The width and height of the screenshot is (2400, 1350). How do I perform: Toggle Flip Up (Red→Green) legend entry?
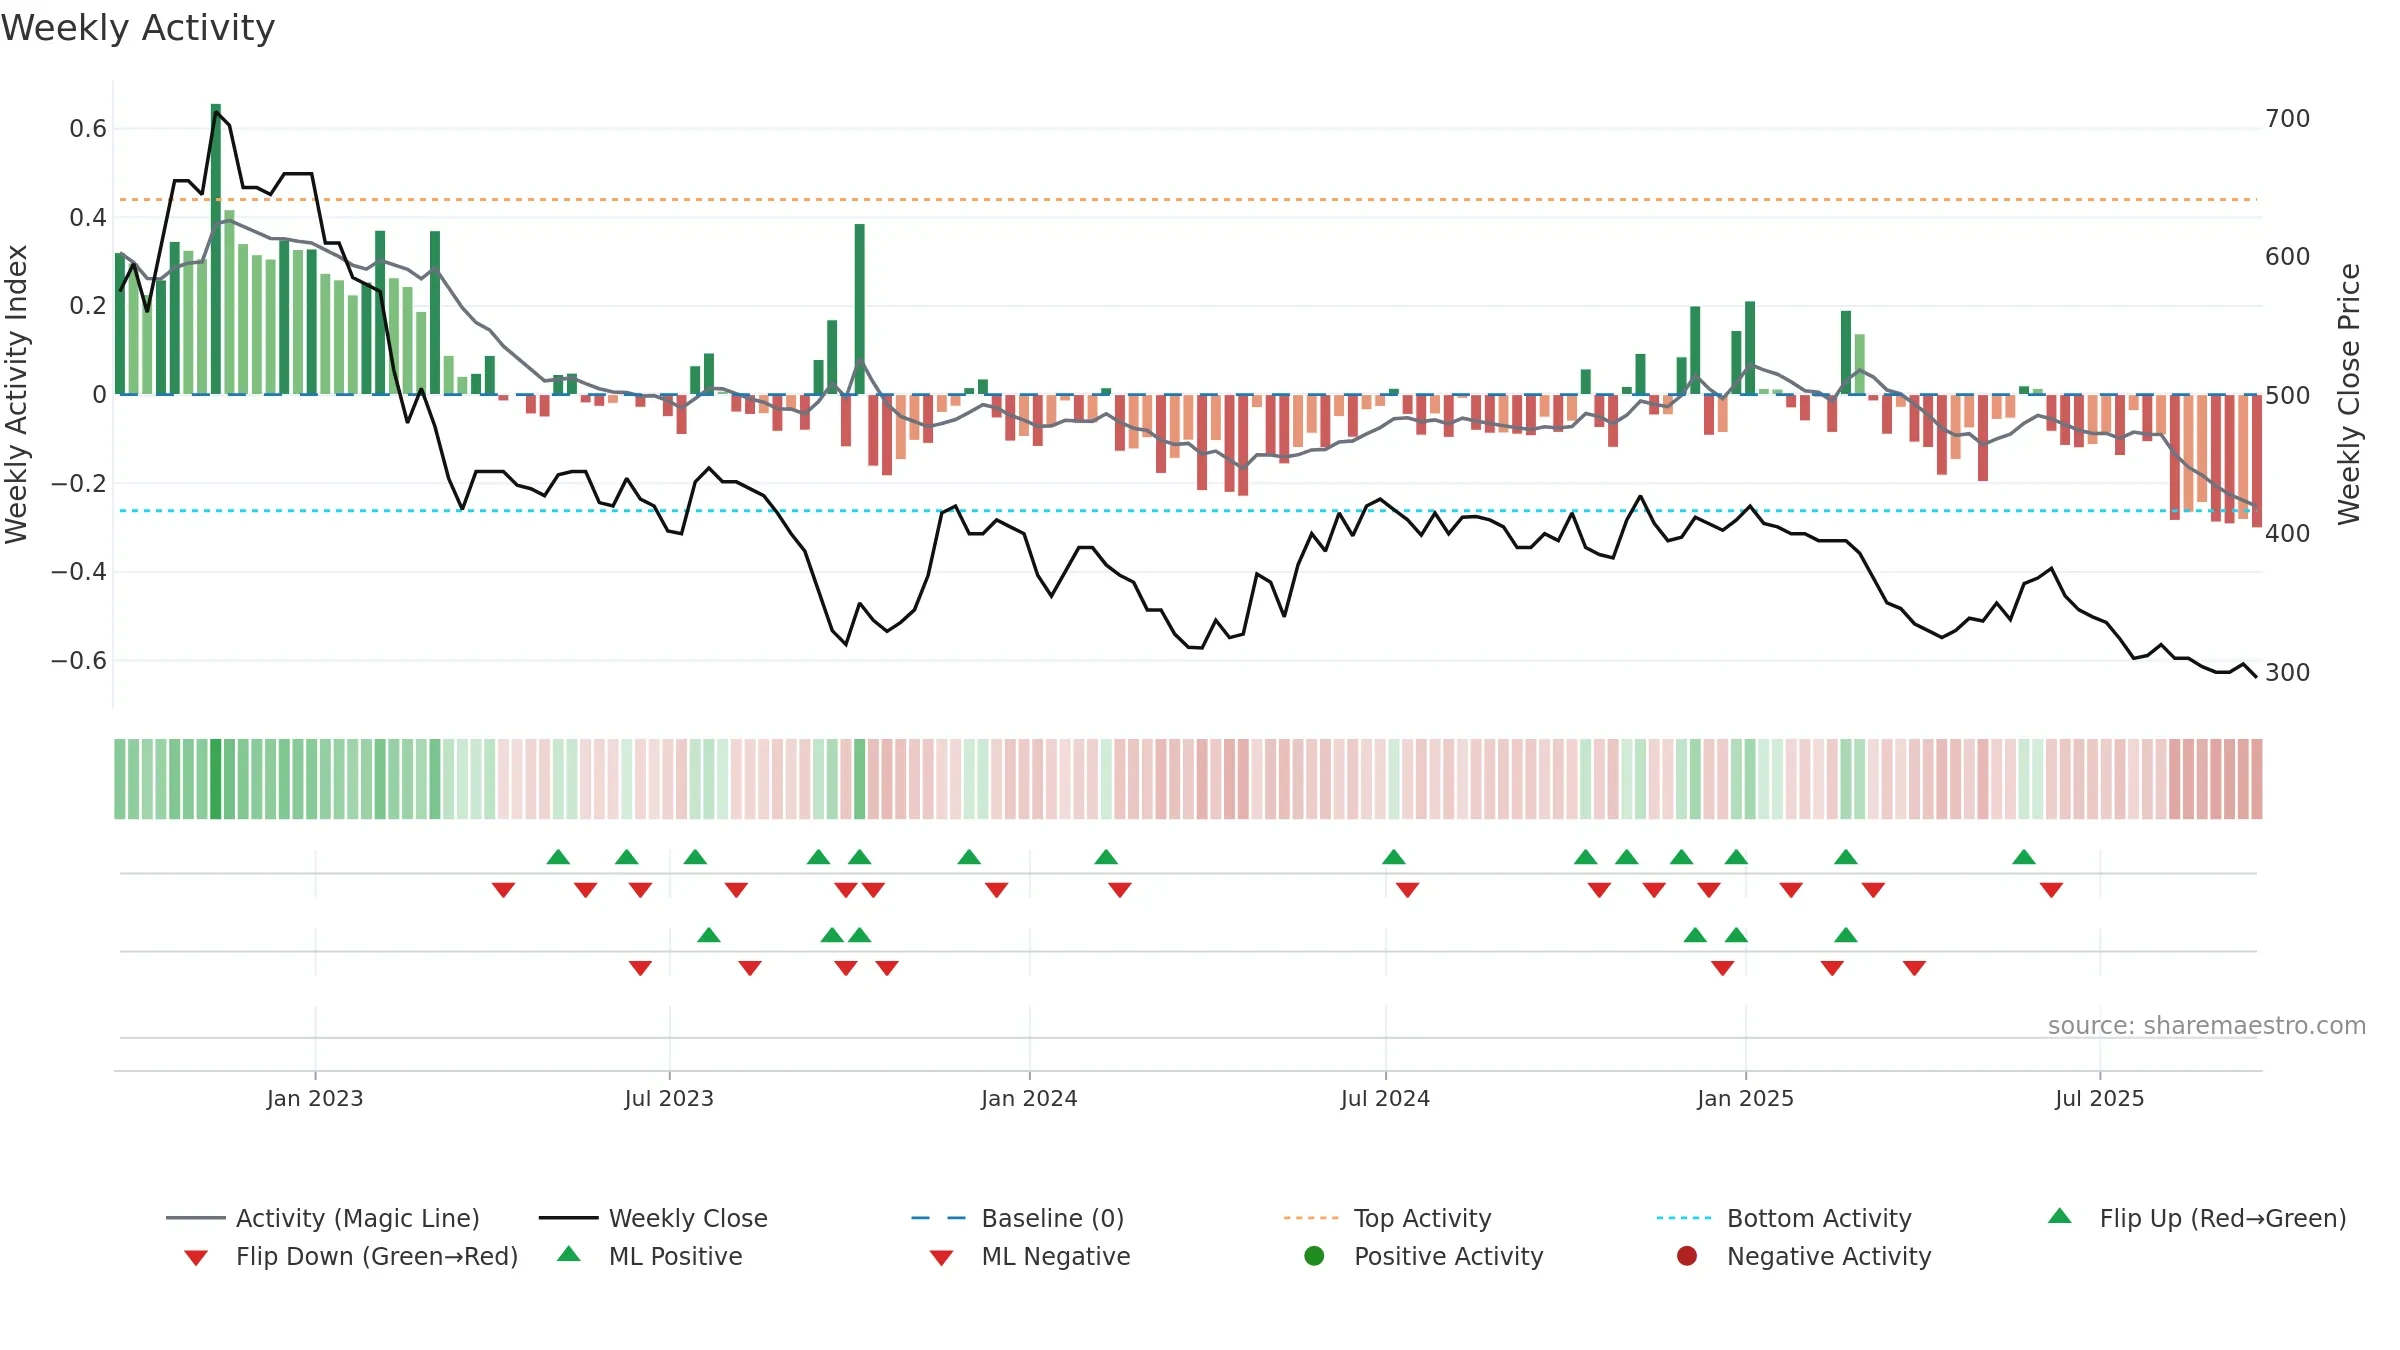click(x=2197, y=1218)
